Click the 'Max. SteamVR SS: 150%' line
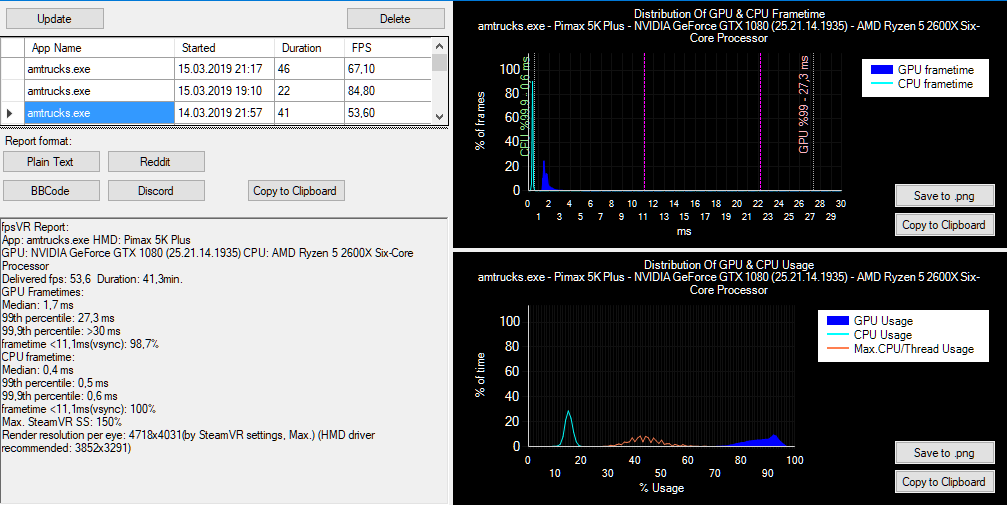1007x505 pixels. coord(62,422)
